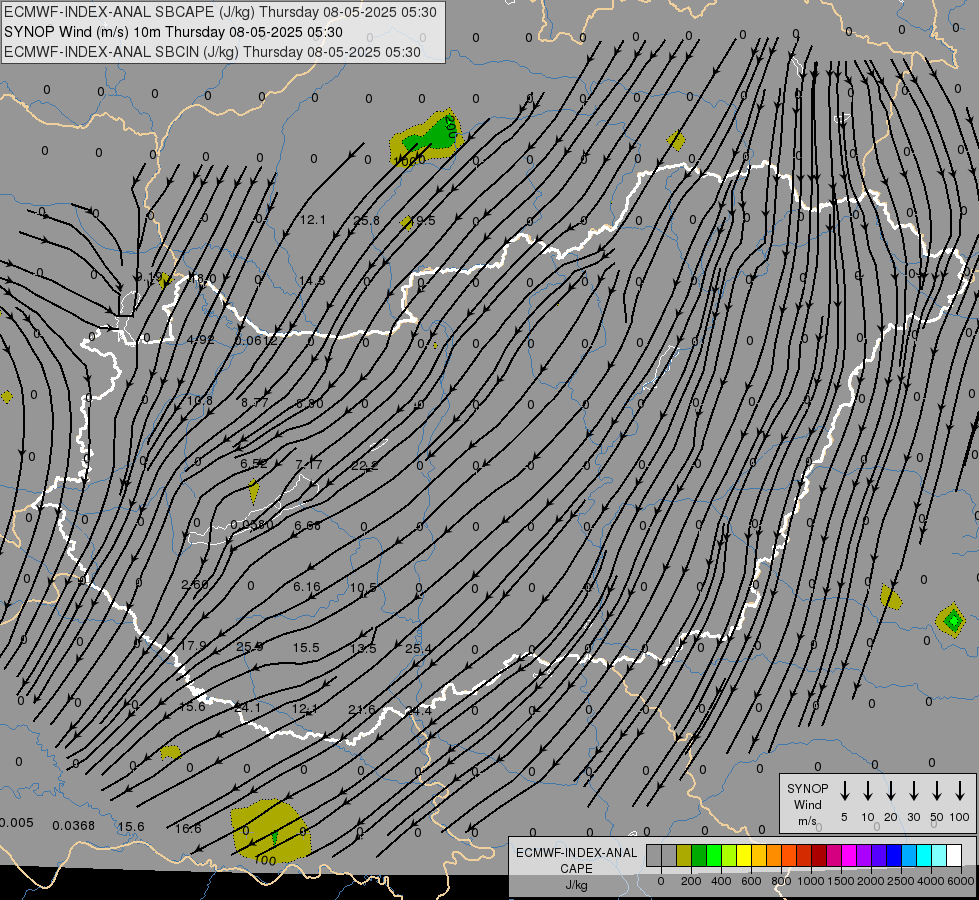Click the 19.5 grid value on map
Viewport: 979px width, 900px height.
[x=423, y=220]
